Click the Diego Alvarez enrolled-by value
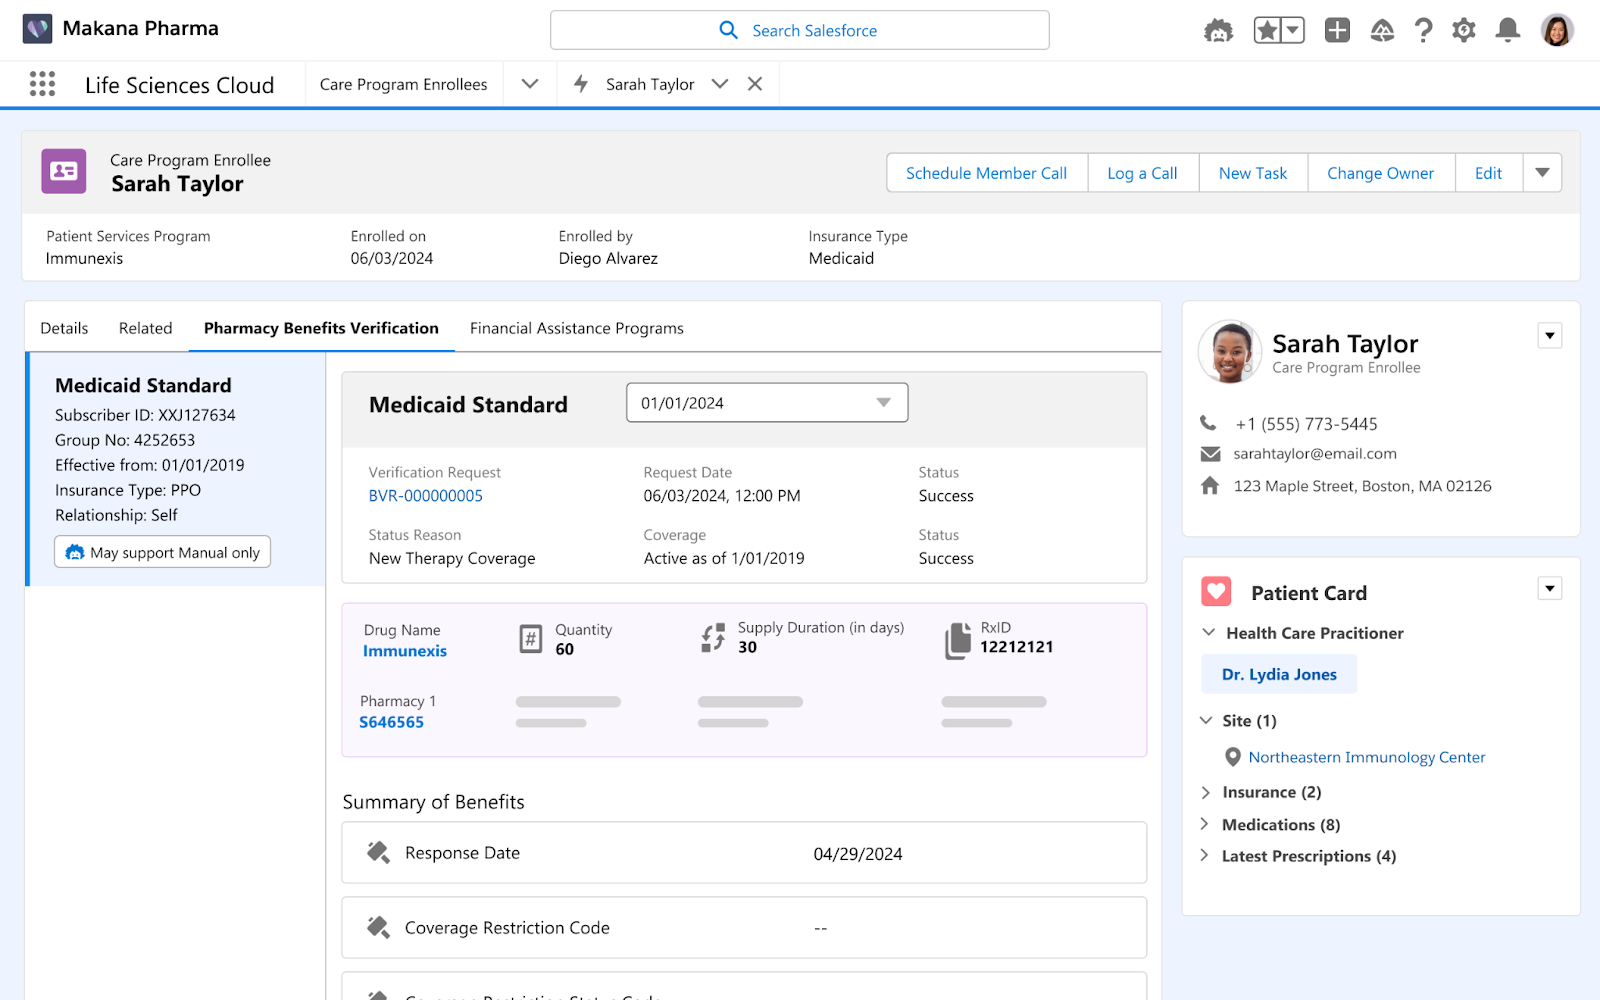This screenshot has width=1600, height=1000. click(x=608, y=258)
